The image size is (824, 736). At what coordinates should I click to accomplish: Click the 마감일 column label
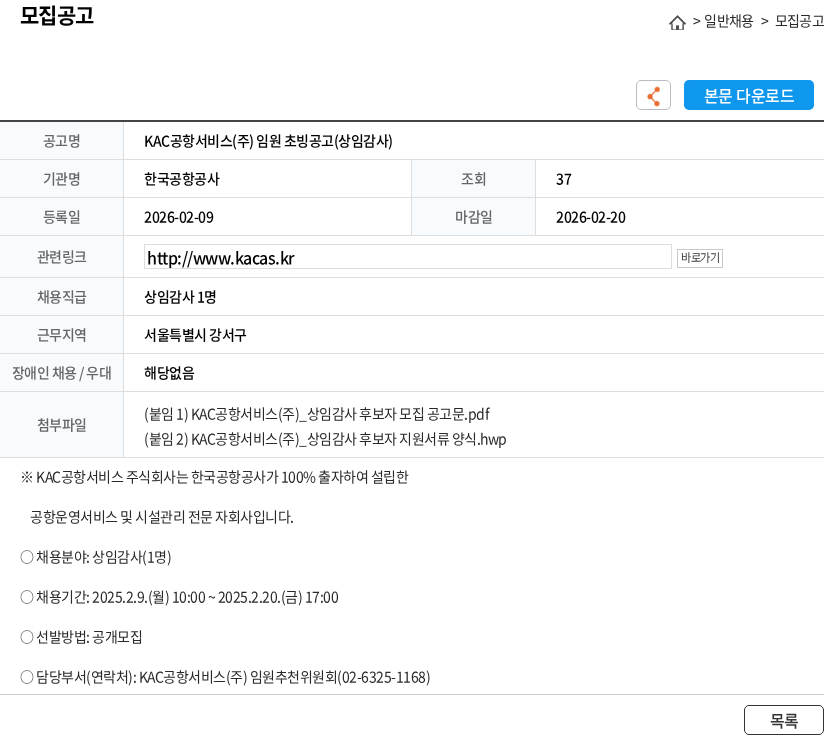pos(473,217)
